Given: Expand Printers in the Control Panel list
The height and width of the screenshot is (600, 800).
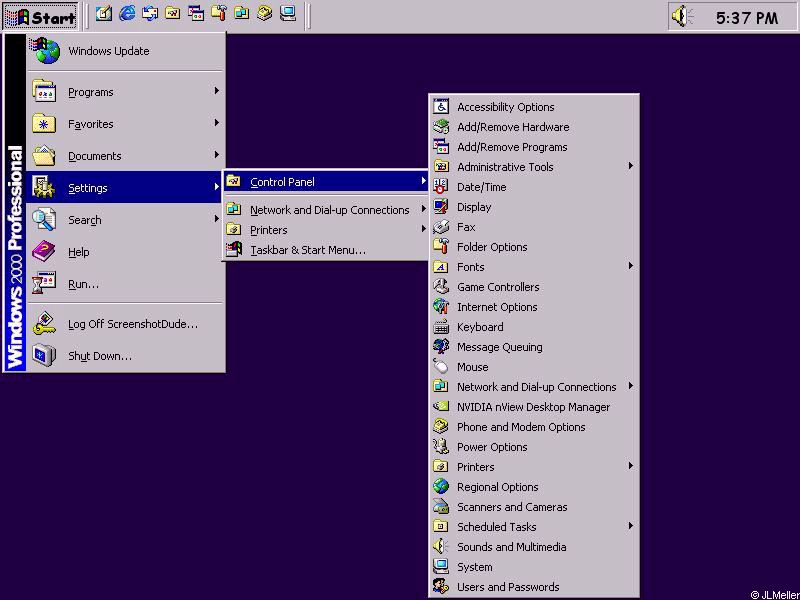Looking at the screenshot, I should pyautogui.click(x=534, y=467).
